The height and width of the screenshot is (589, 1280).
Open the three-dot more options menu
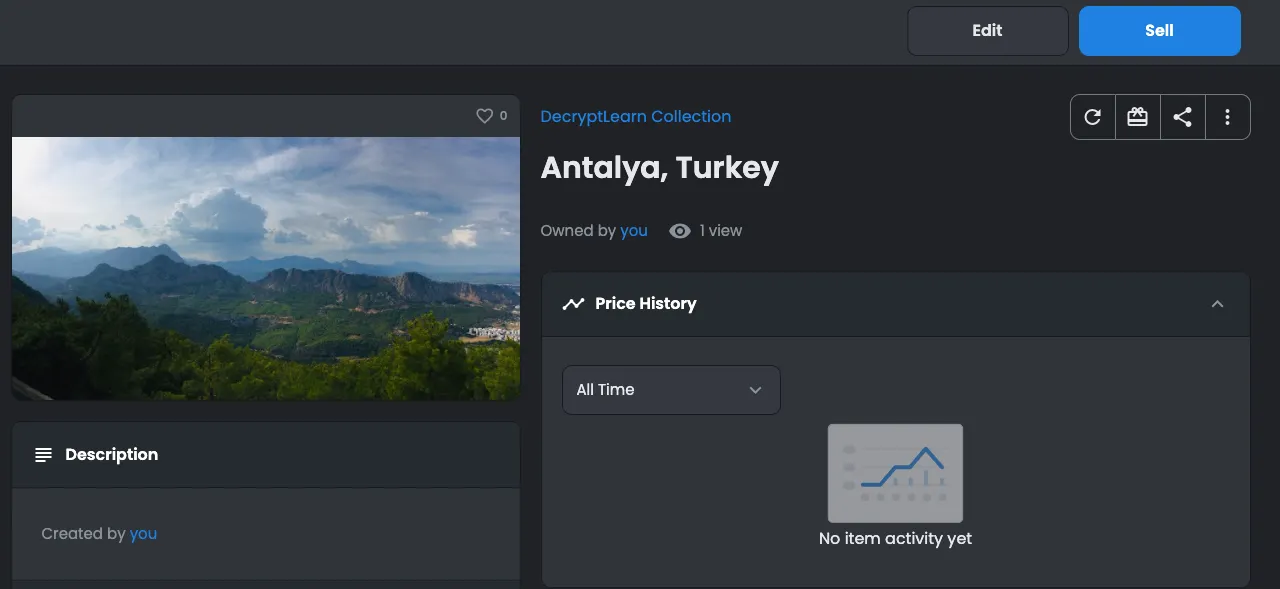coord(1227,117)
